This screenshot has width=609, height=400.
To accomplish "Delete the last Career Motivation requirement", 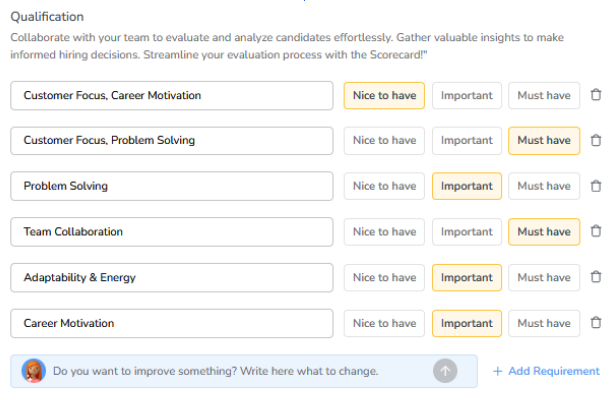I will click(x=596, y=323).
